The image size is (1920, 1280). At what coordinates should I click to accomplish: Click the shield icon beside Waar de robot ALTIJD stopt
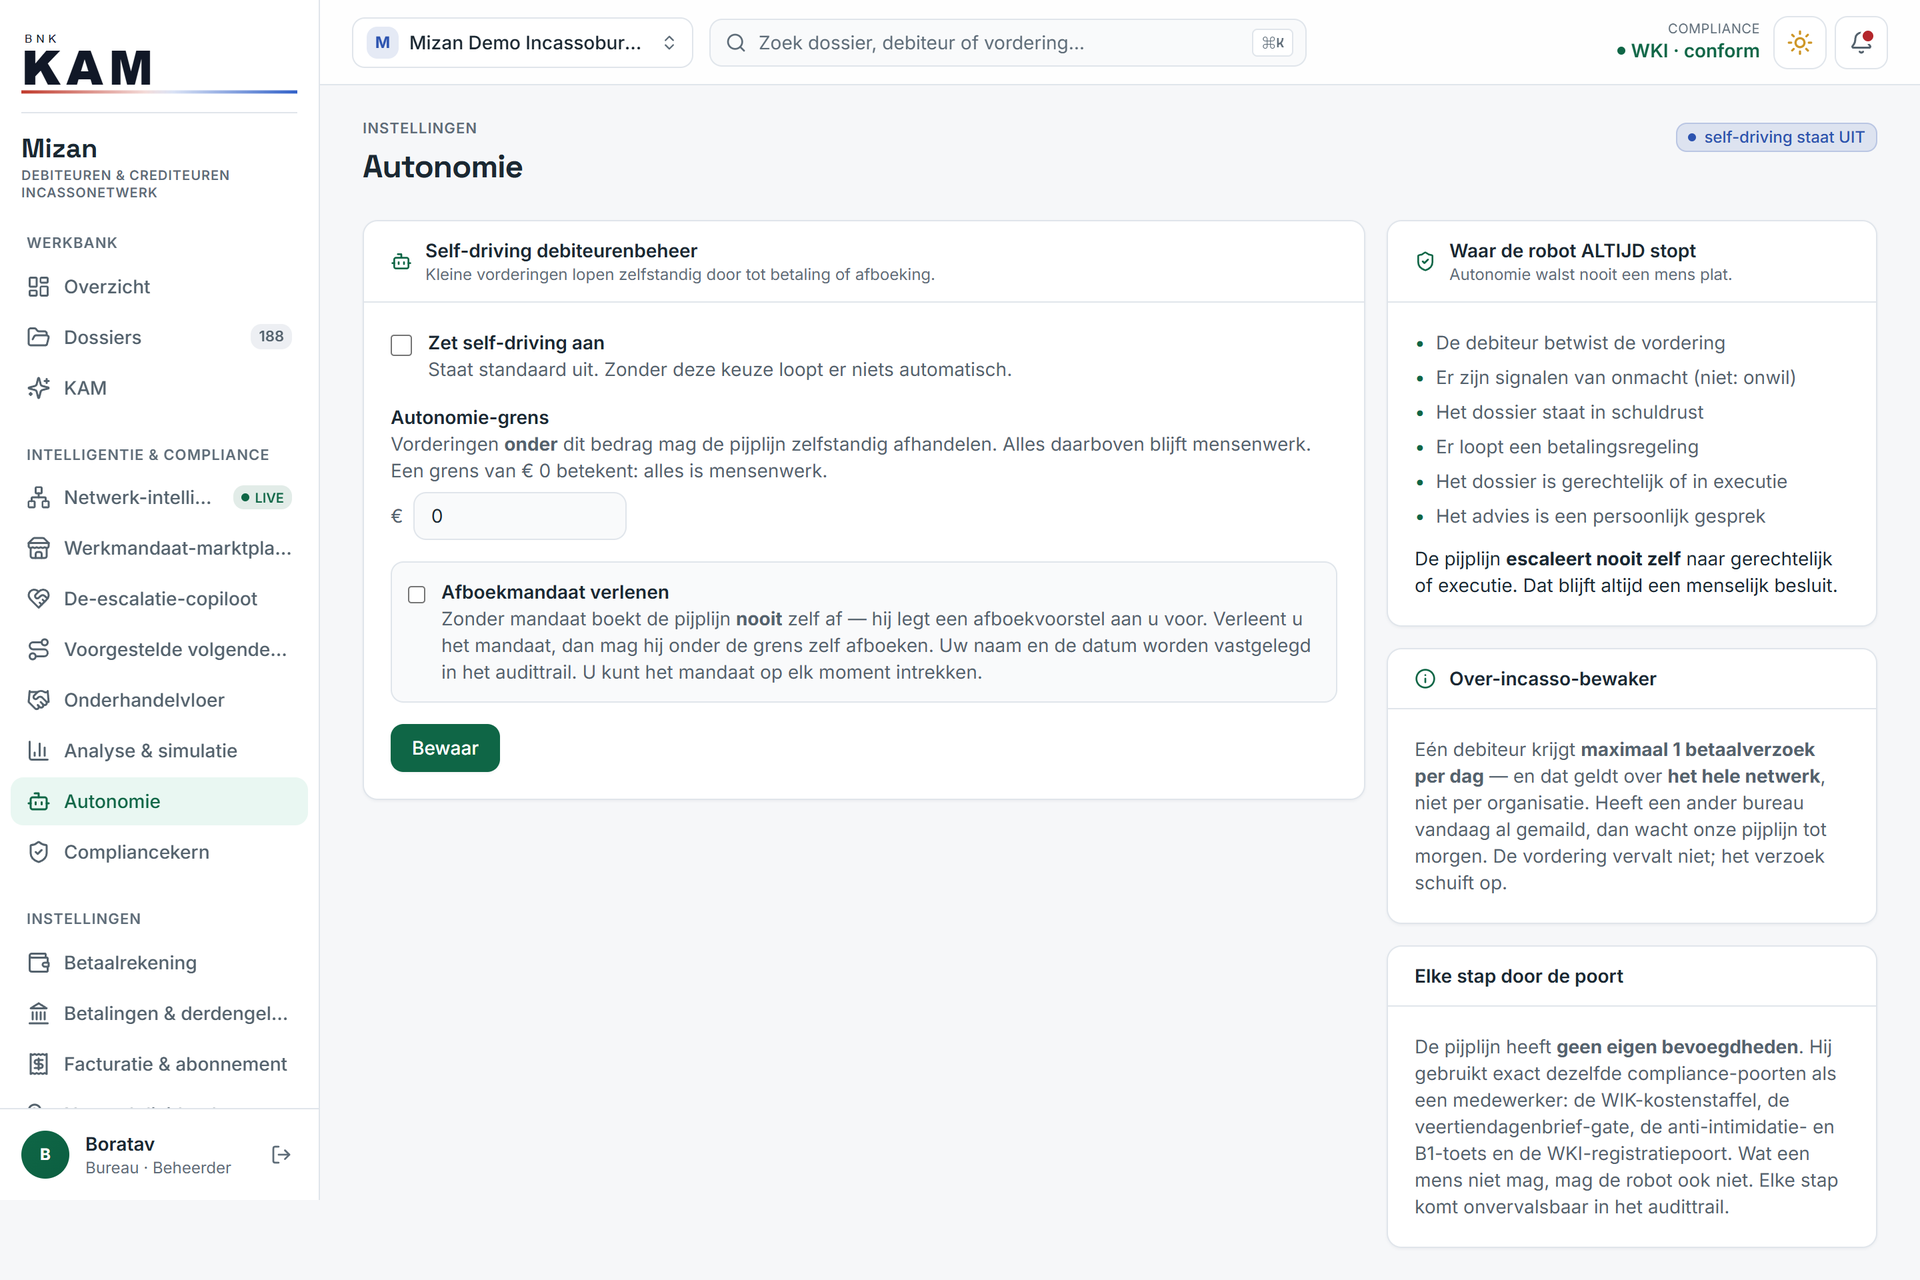(1425, 262)
